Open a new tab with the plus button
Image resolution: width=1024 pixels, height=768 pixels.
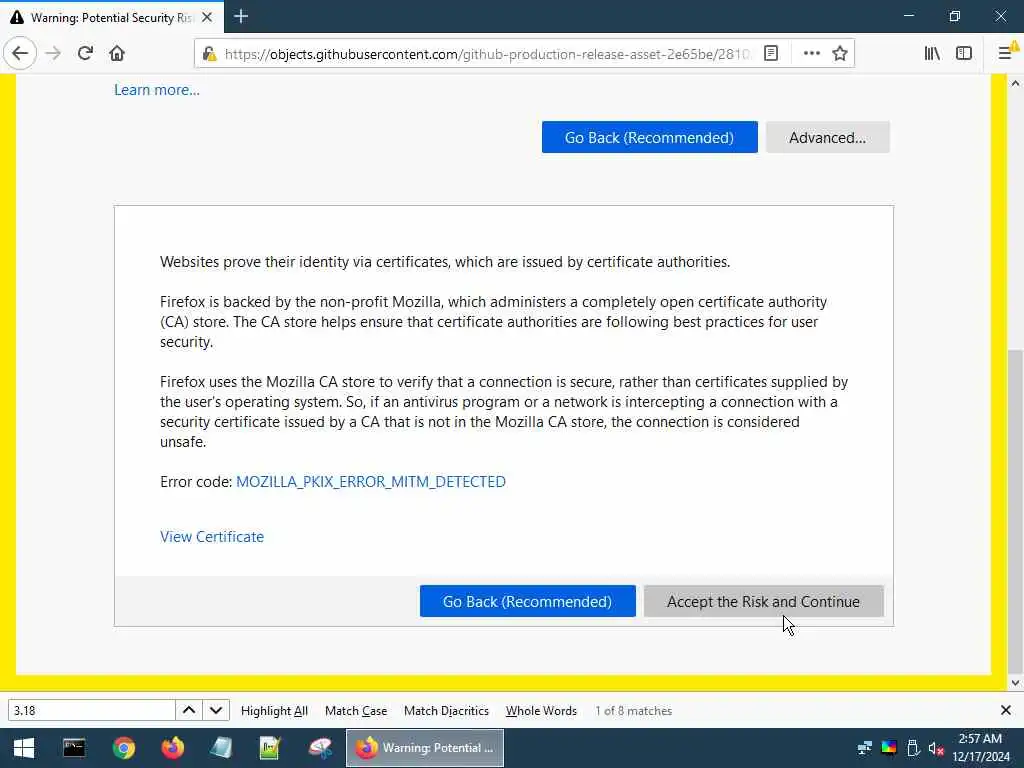(x=241, y=16)
